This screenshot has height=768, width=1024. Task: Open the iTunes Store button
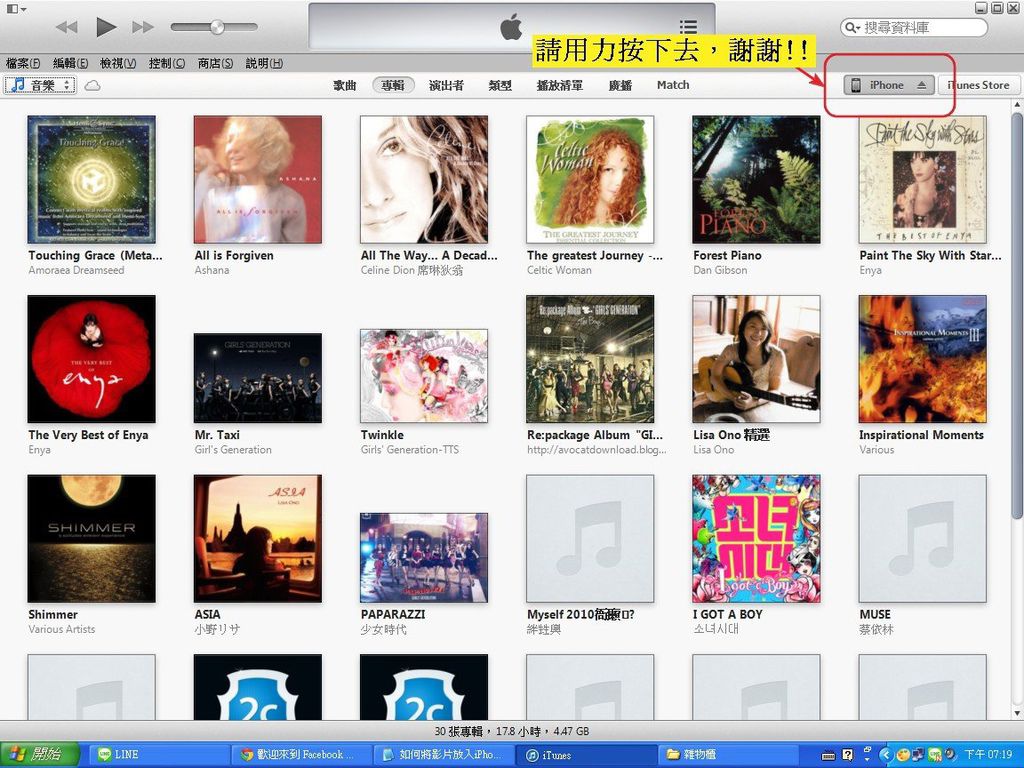978,85
